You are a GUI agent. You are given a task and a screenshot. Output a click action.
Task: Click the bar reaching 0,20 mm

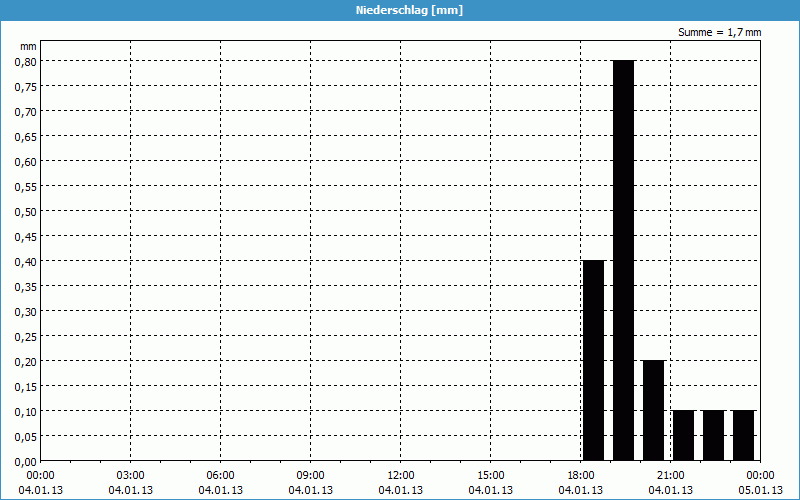point(654,410)
